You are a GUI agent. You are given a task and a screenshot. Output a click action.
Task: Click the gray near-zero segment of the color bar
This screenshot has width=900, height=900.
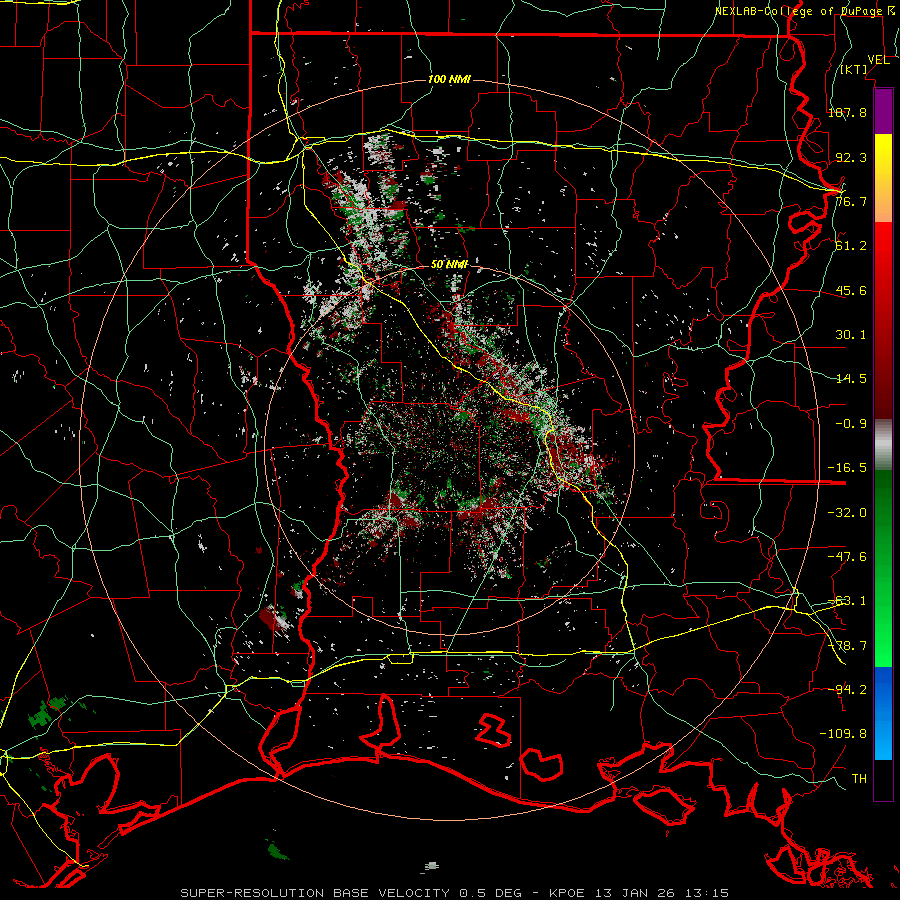point(883,445)
